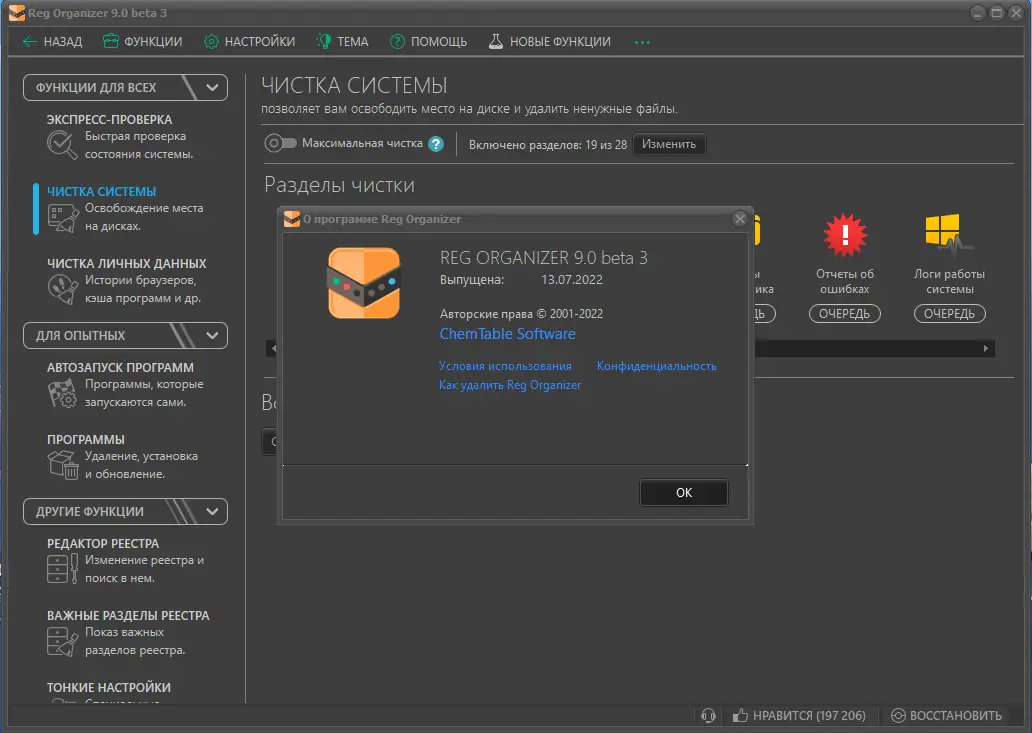This screenshot has height=733, width=1032.
Task: Click the Reg Organizer title bar app icon
Action: (16, 13)
